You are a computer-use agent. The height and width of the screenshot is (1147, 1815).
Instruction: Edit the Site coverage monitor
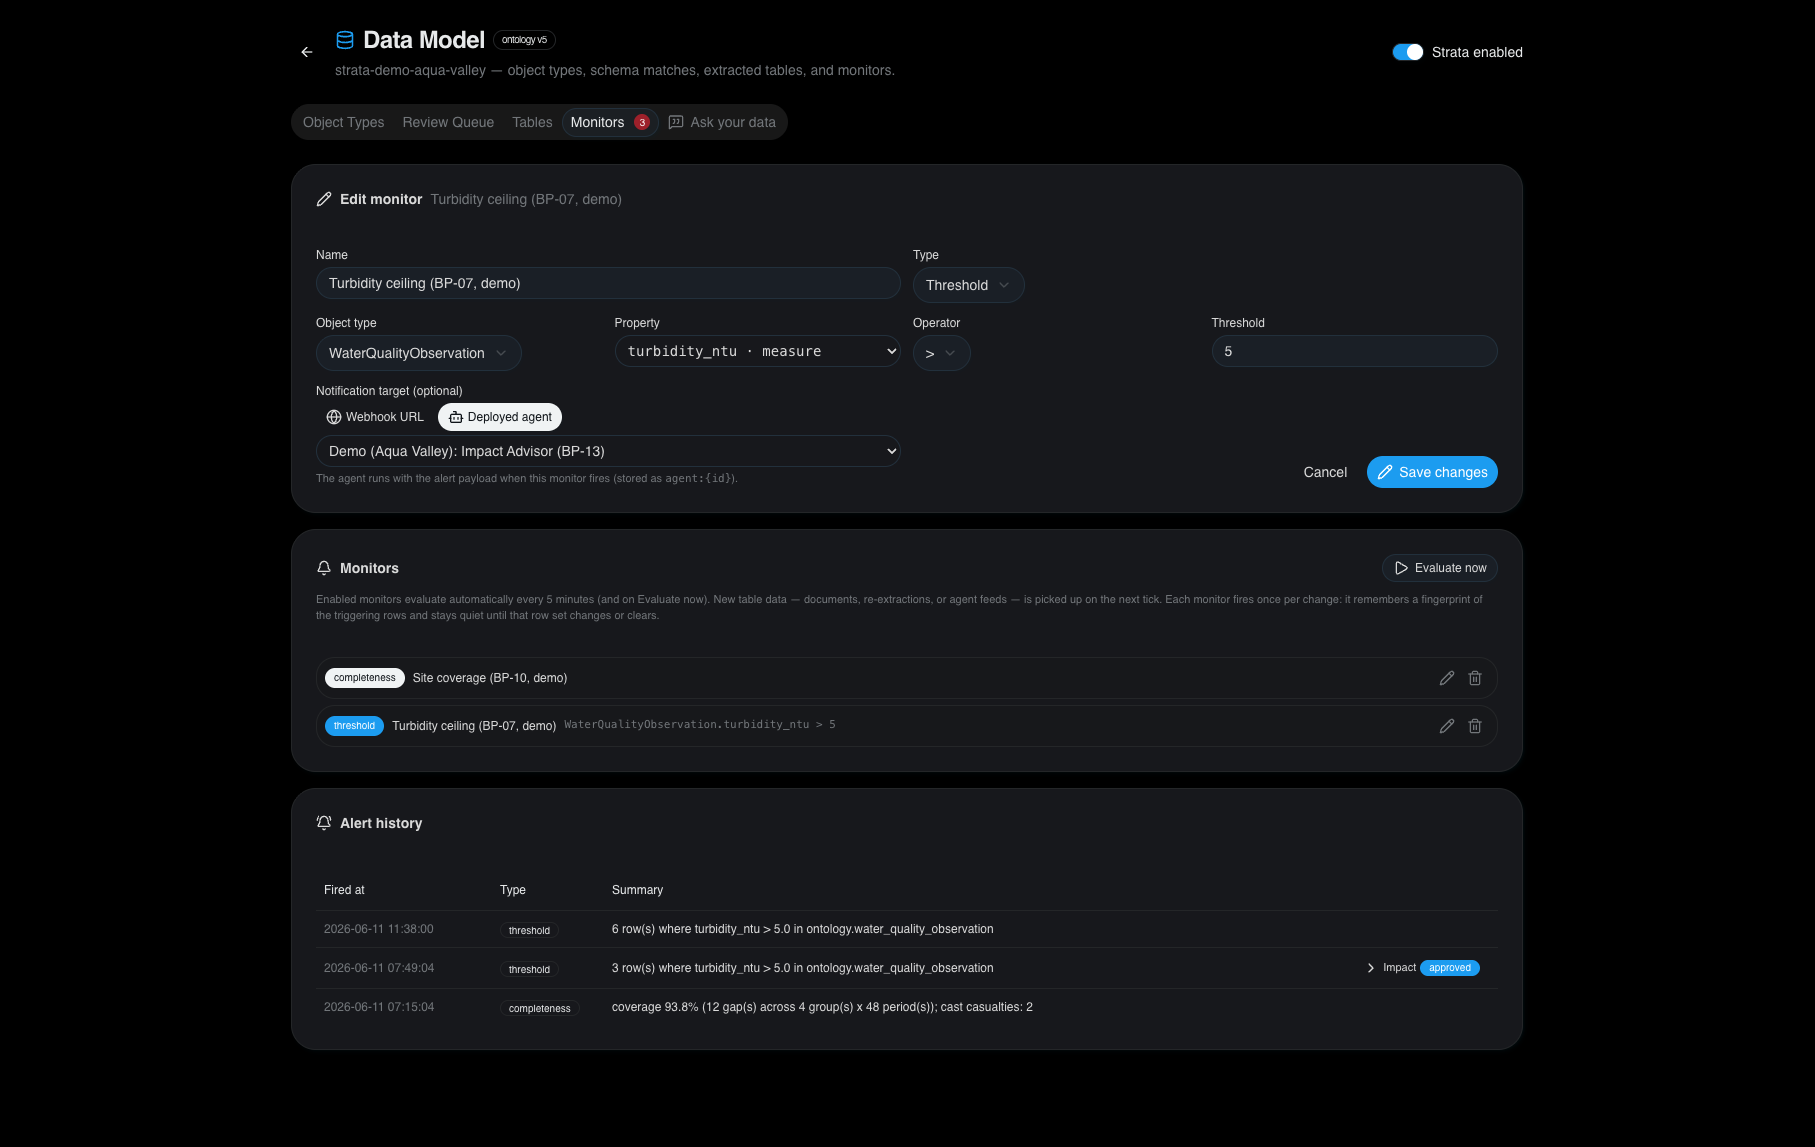[x=1447, y=678]
